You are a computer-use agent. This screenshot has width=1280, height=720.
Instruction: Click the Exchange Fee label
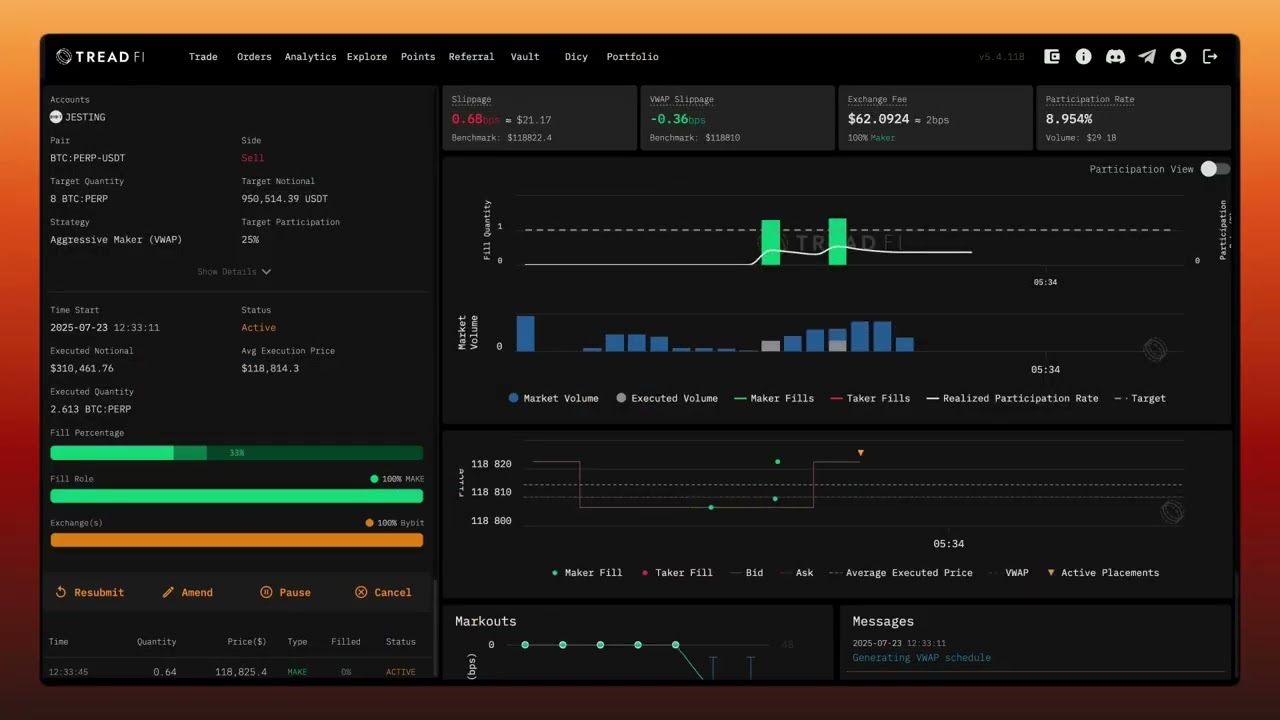(x=879, y=100)
